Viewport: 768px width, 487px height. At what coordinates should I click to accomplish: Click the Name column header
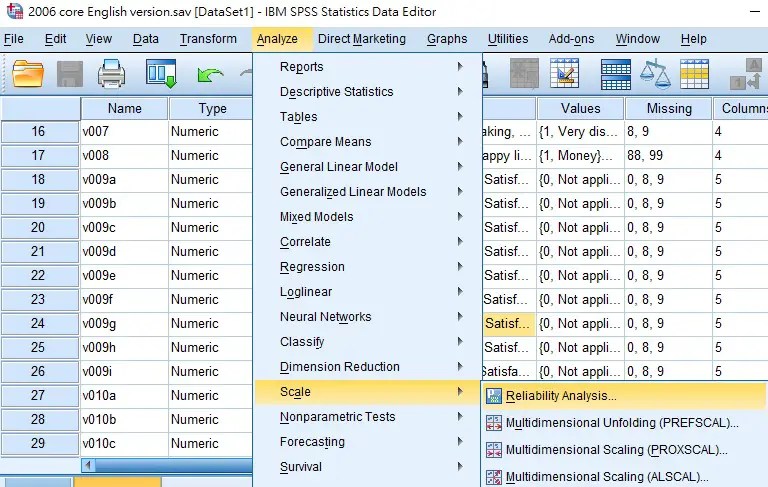click(124, 108)
